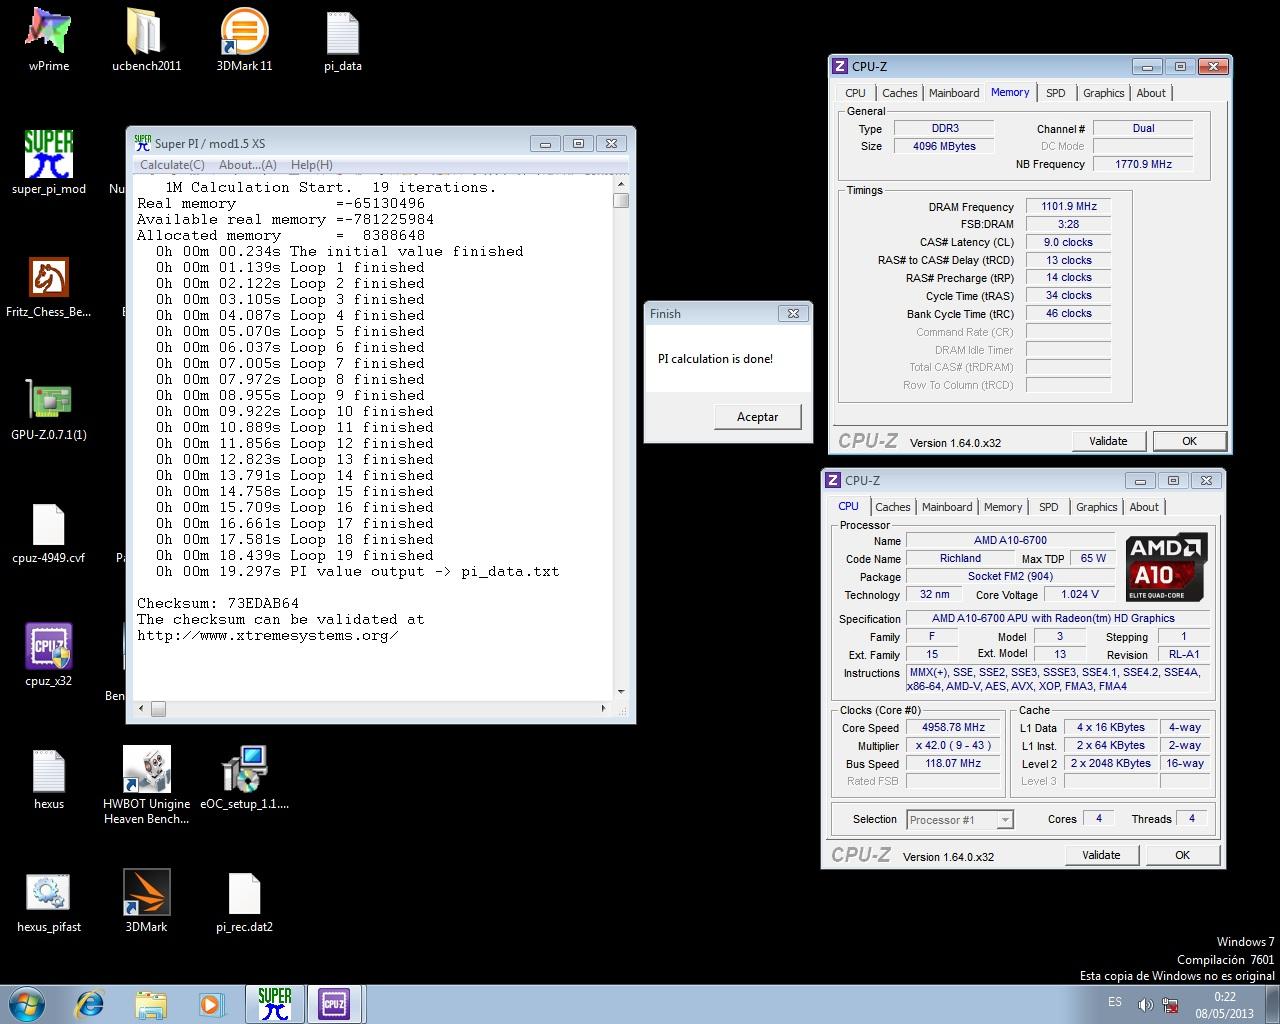1280x1024 pixels.
Task: Switch to Super PI taskbar button
Action: coord(274,1003)
